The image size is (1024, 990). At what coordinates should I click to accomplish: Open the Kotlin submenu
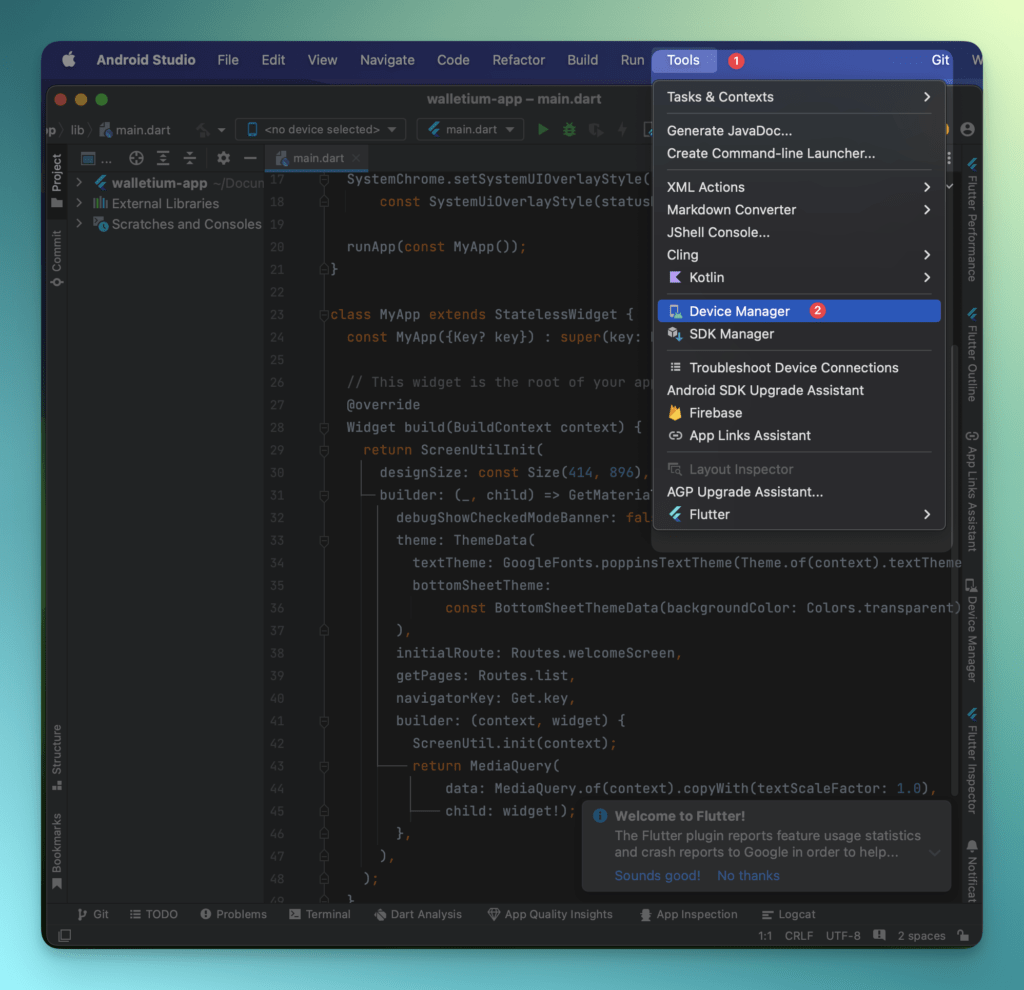pos(799,278)
